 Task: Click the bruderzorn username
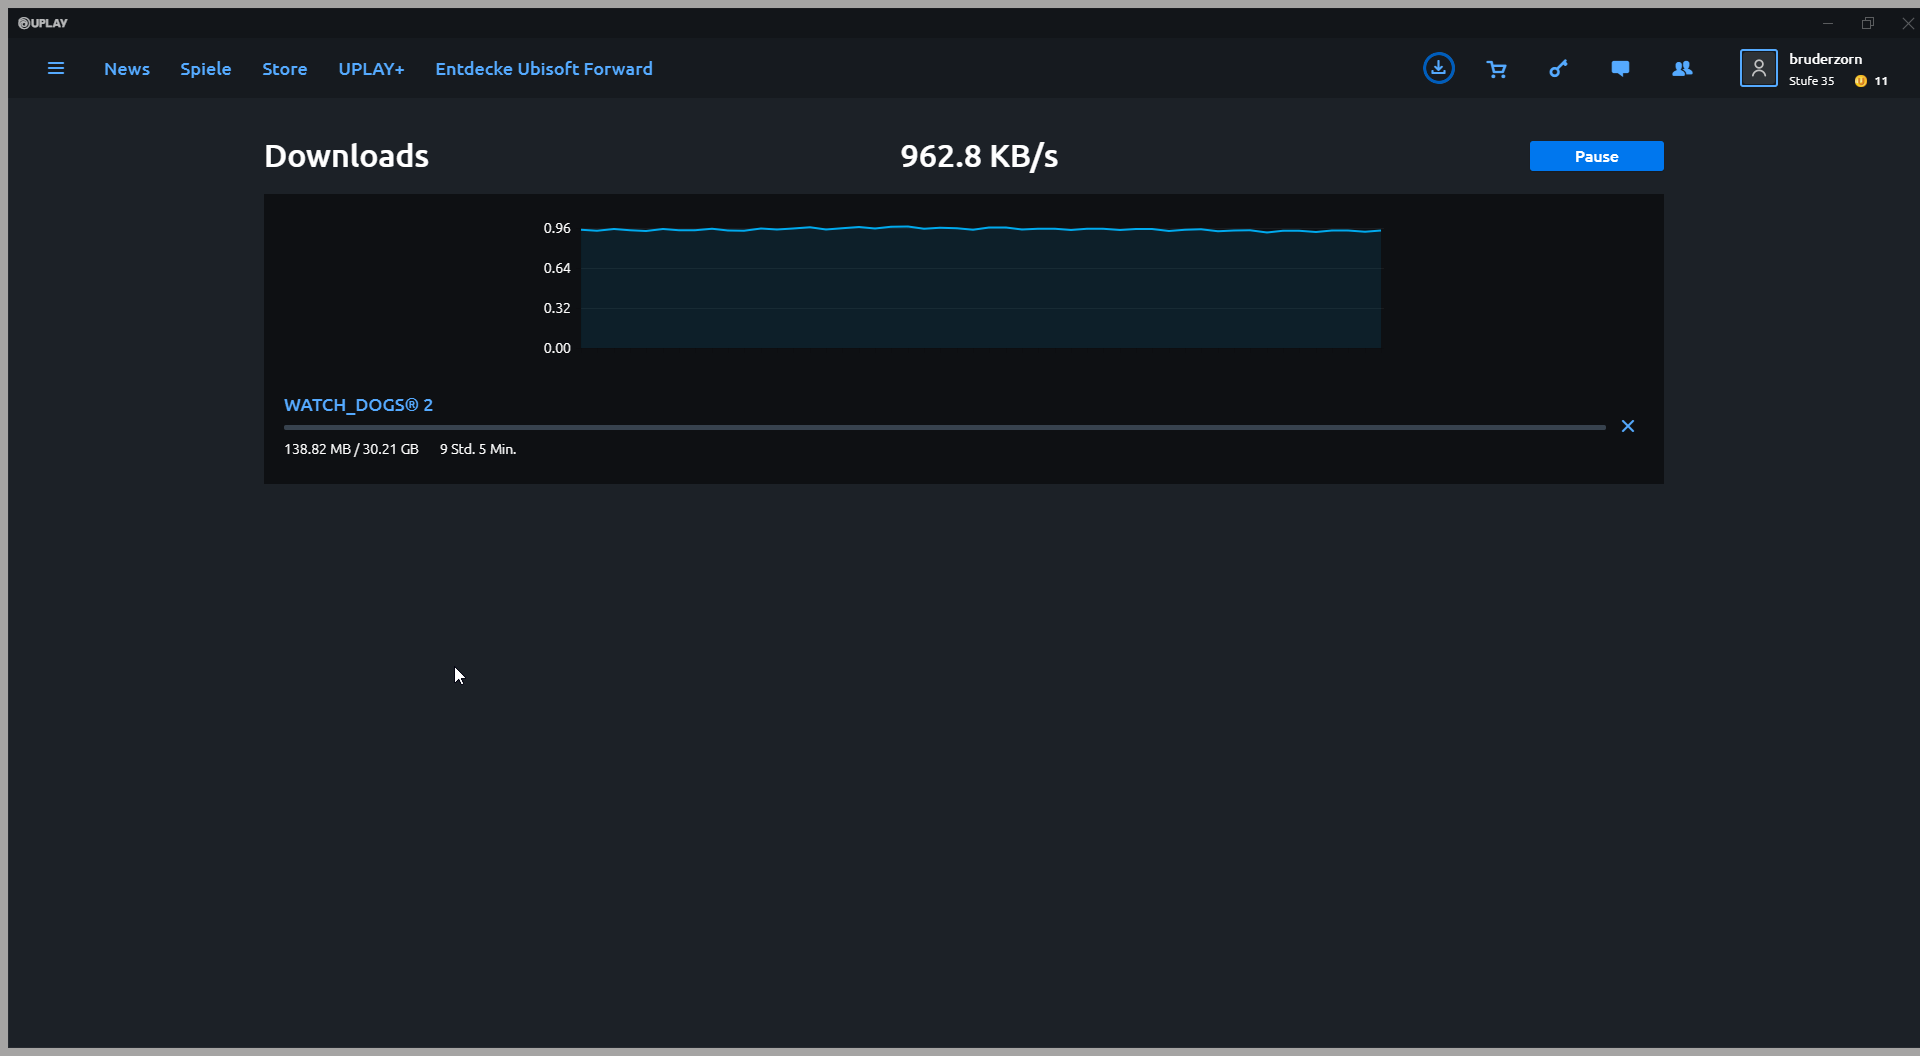coord(1825,59)
